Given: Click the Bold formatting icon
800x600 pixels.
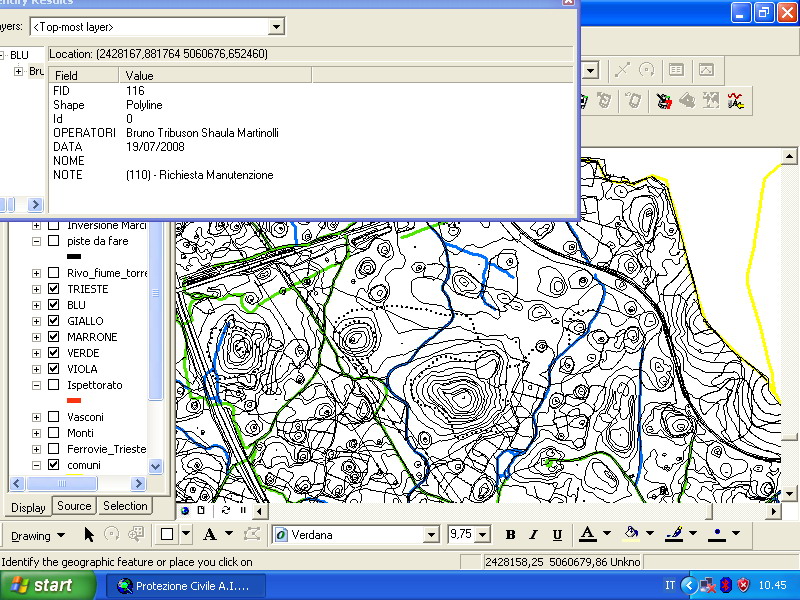Looking at the screenshot, I should [x=510, y=535].
